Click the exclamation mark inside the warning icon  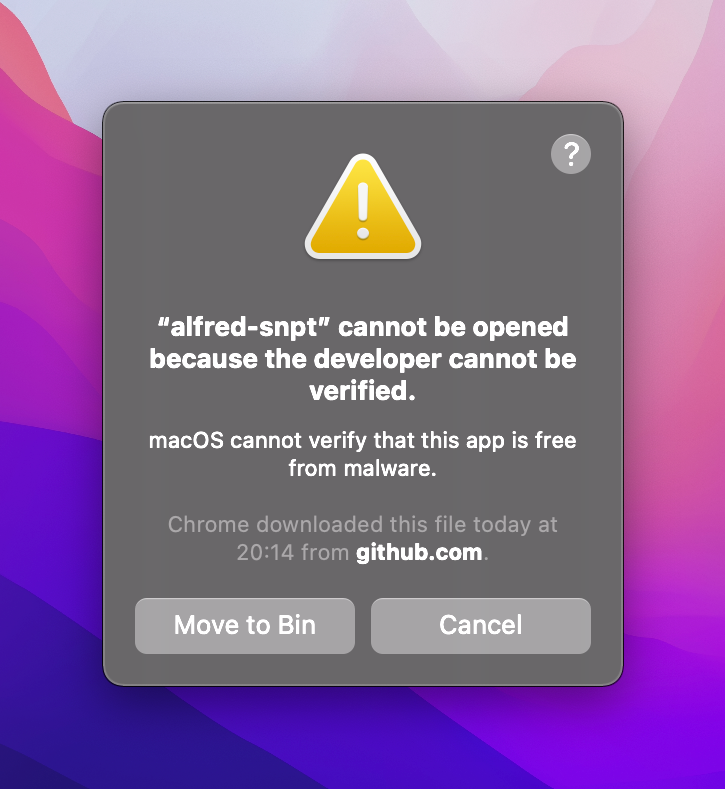[x=363, y=211]
